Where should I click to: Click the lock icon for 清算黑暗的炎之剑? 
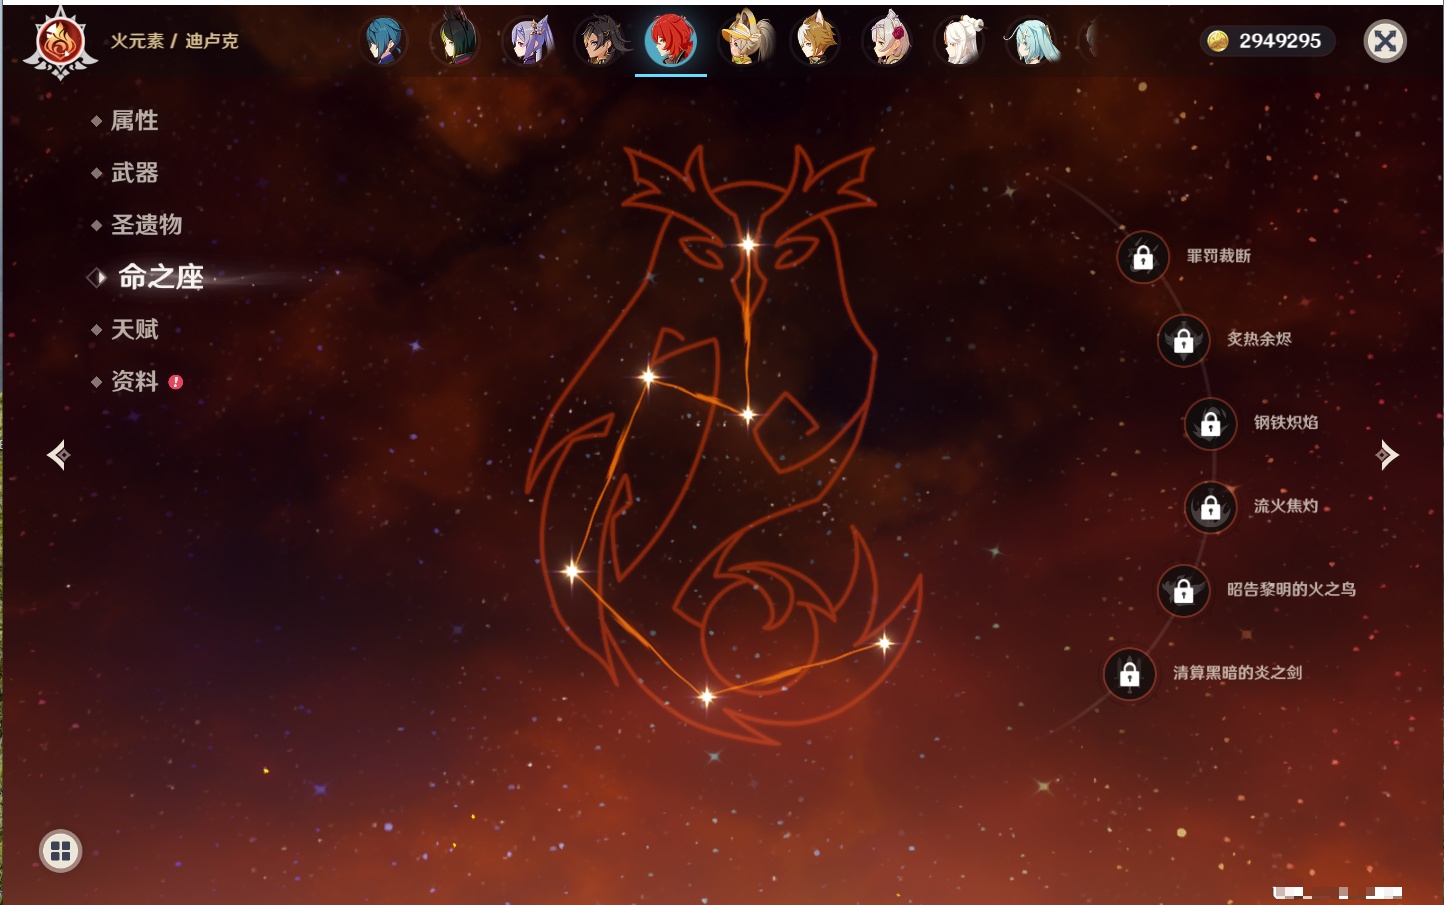click(1129, 674)
